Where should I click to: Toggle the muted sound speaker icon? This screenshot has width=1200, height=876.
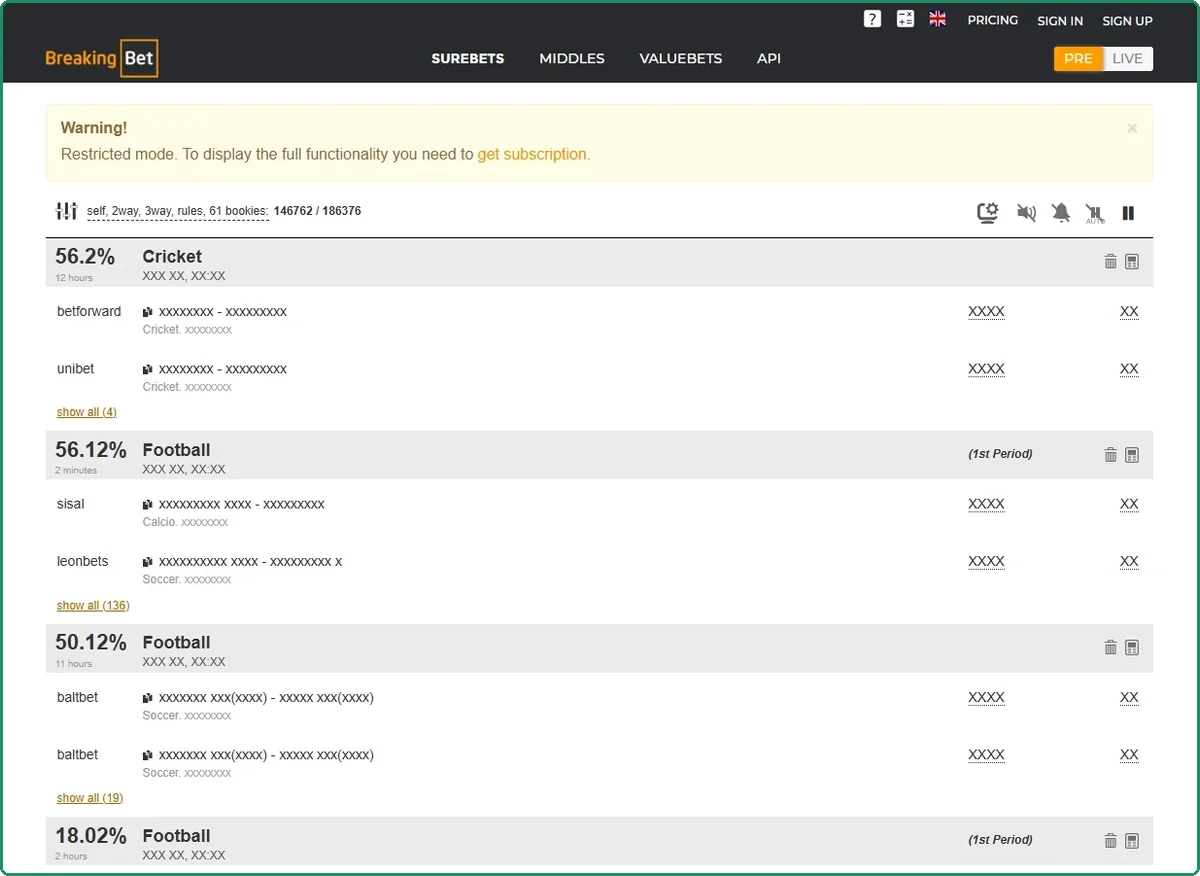(x=1026, y=212)
